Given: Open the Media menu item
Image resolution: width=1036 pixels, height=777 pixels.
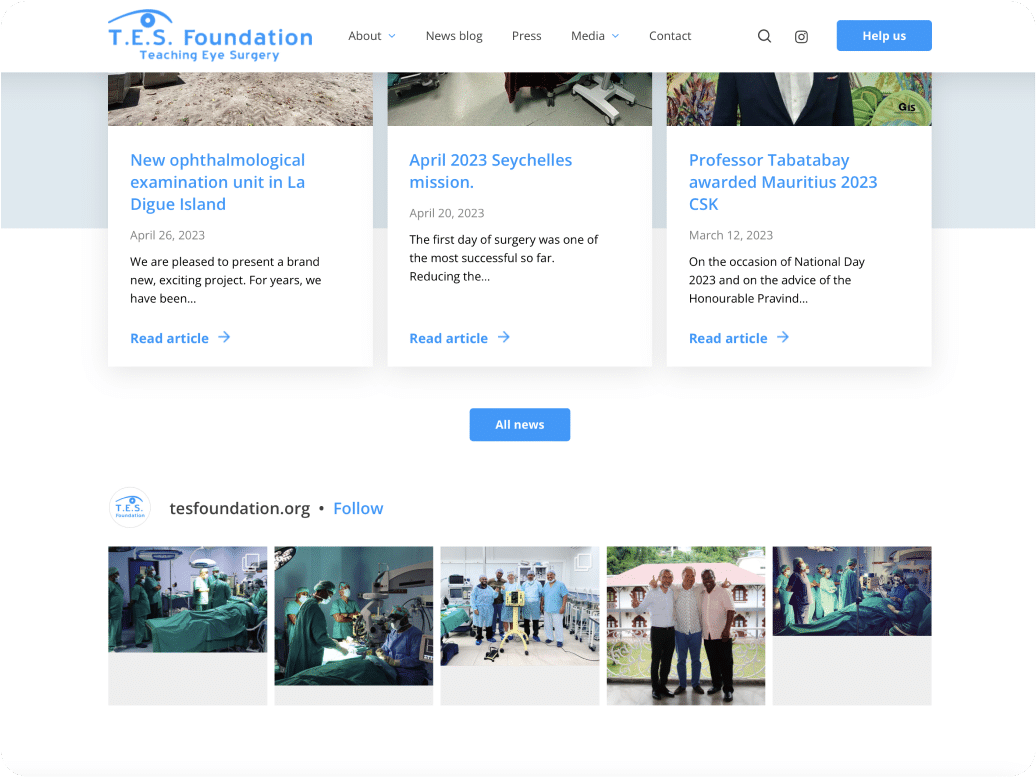Looking at the screenshot, I should pyautogui.click(x=588, y=36).
